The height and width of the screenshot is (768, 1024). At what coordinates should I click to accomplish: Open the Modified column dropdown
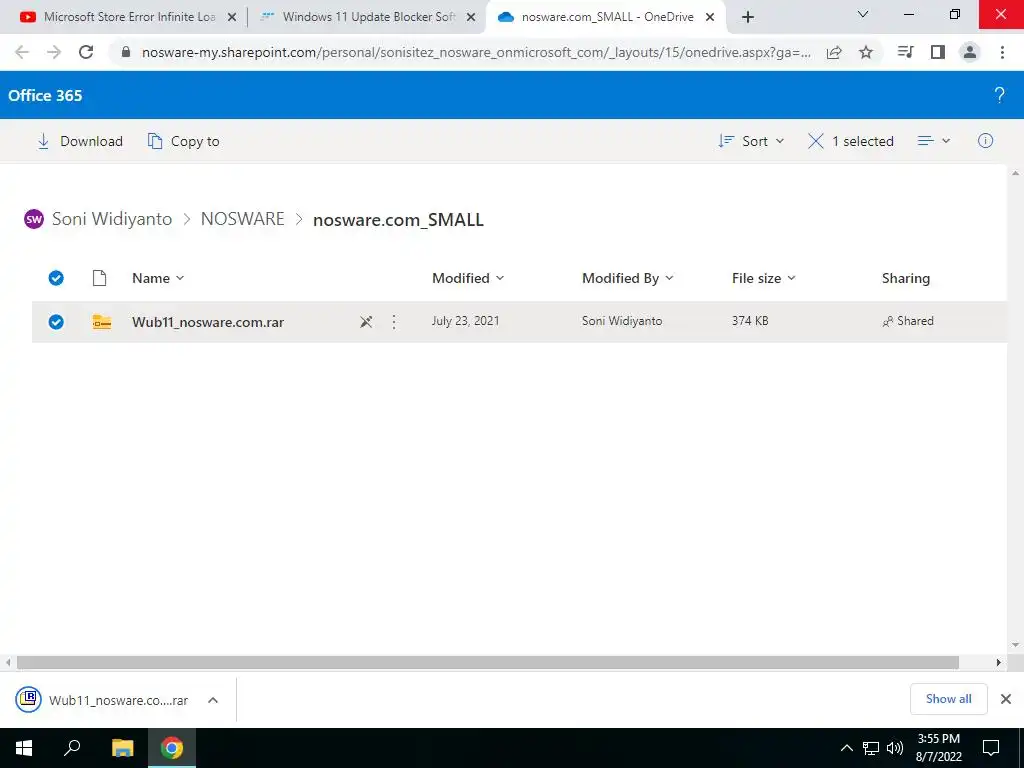[468, 278]
